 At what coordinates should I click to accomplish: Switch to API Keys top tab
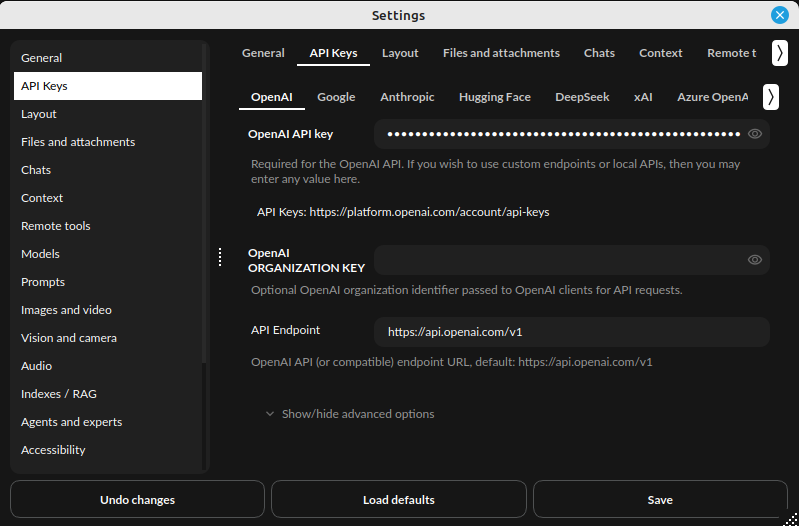point(333,53)
